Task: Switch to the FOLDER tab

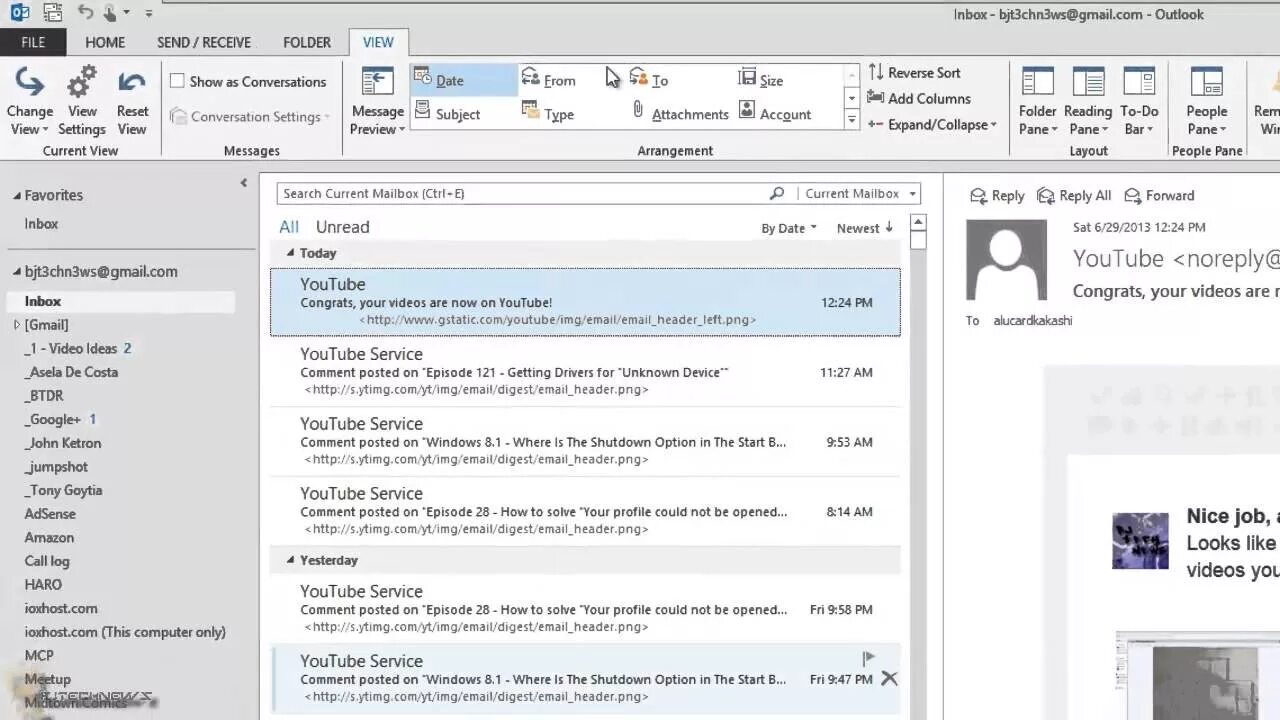Action: coord(307,42)
